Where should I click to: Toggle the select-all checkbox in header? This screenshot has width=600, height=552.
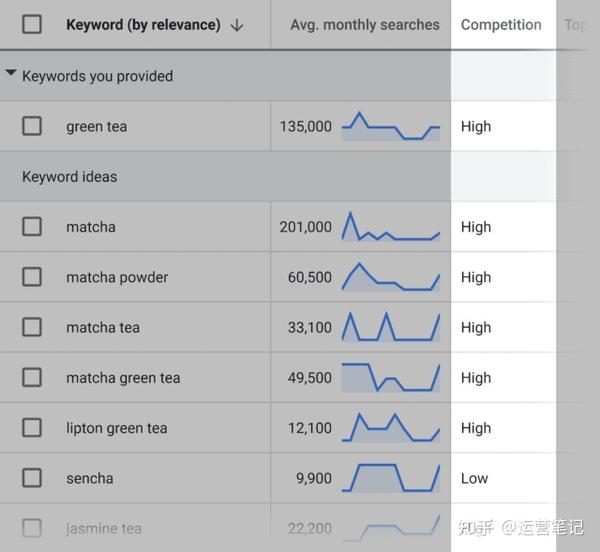tap(32, 25)
